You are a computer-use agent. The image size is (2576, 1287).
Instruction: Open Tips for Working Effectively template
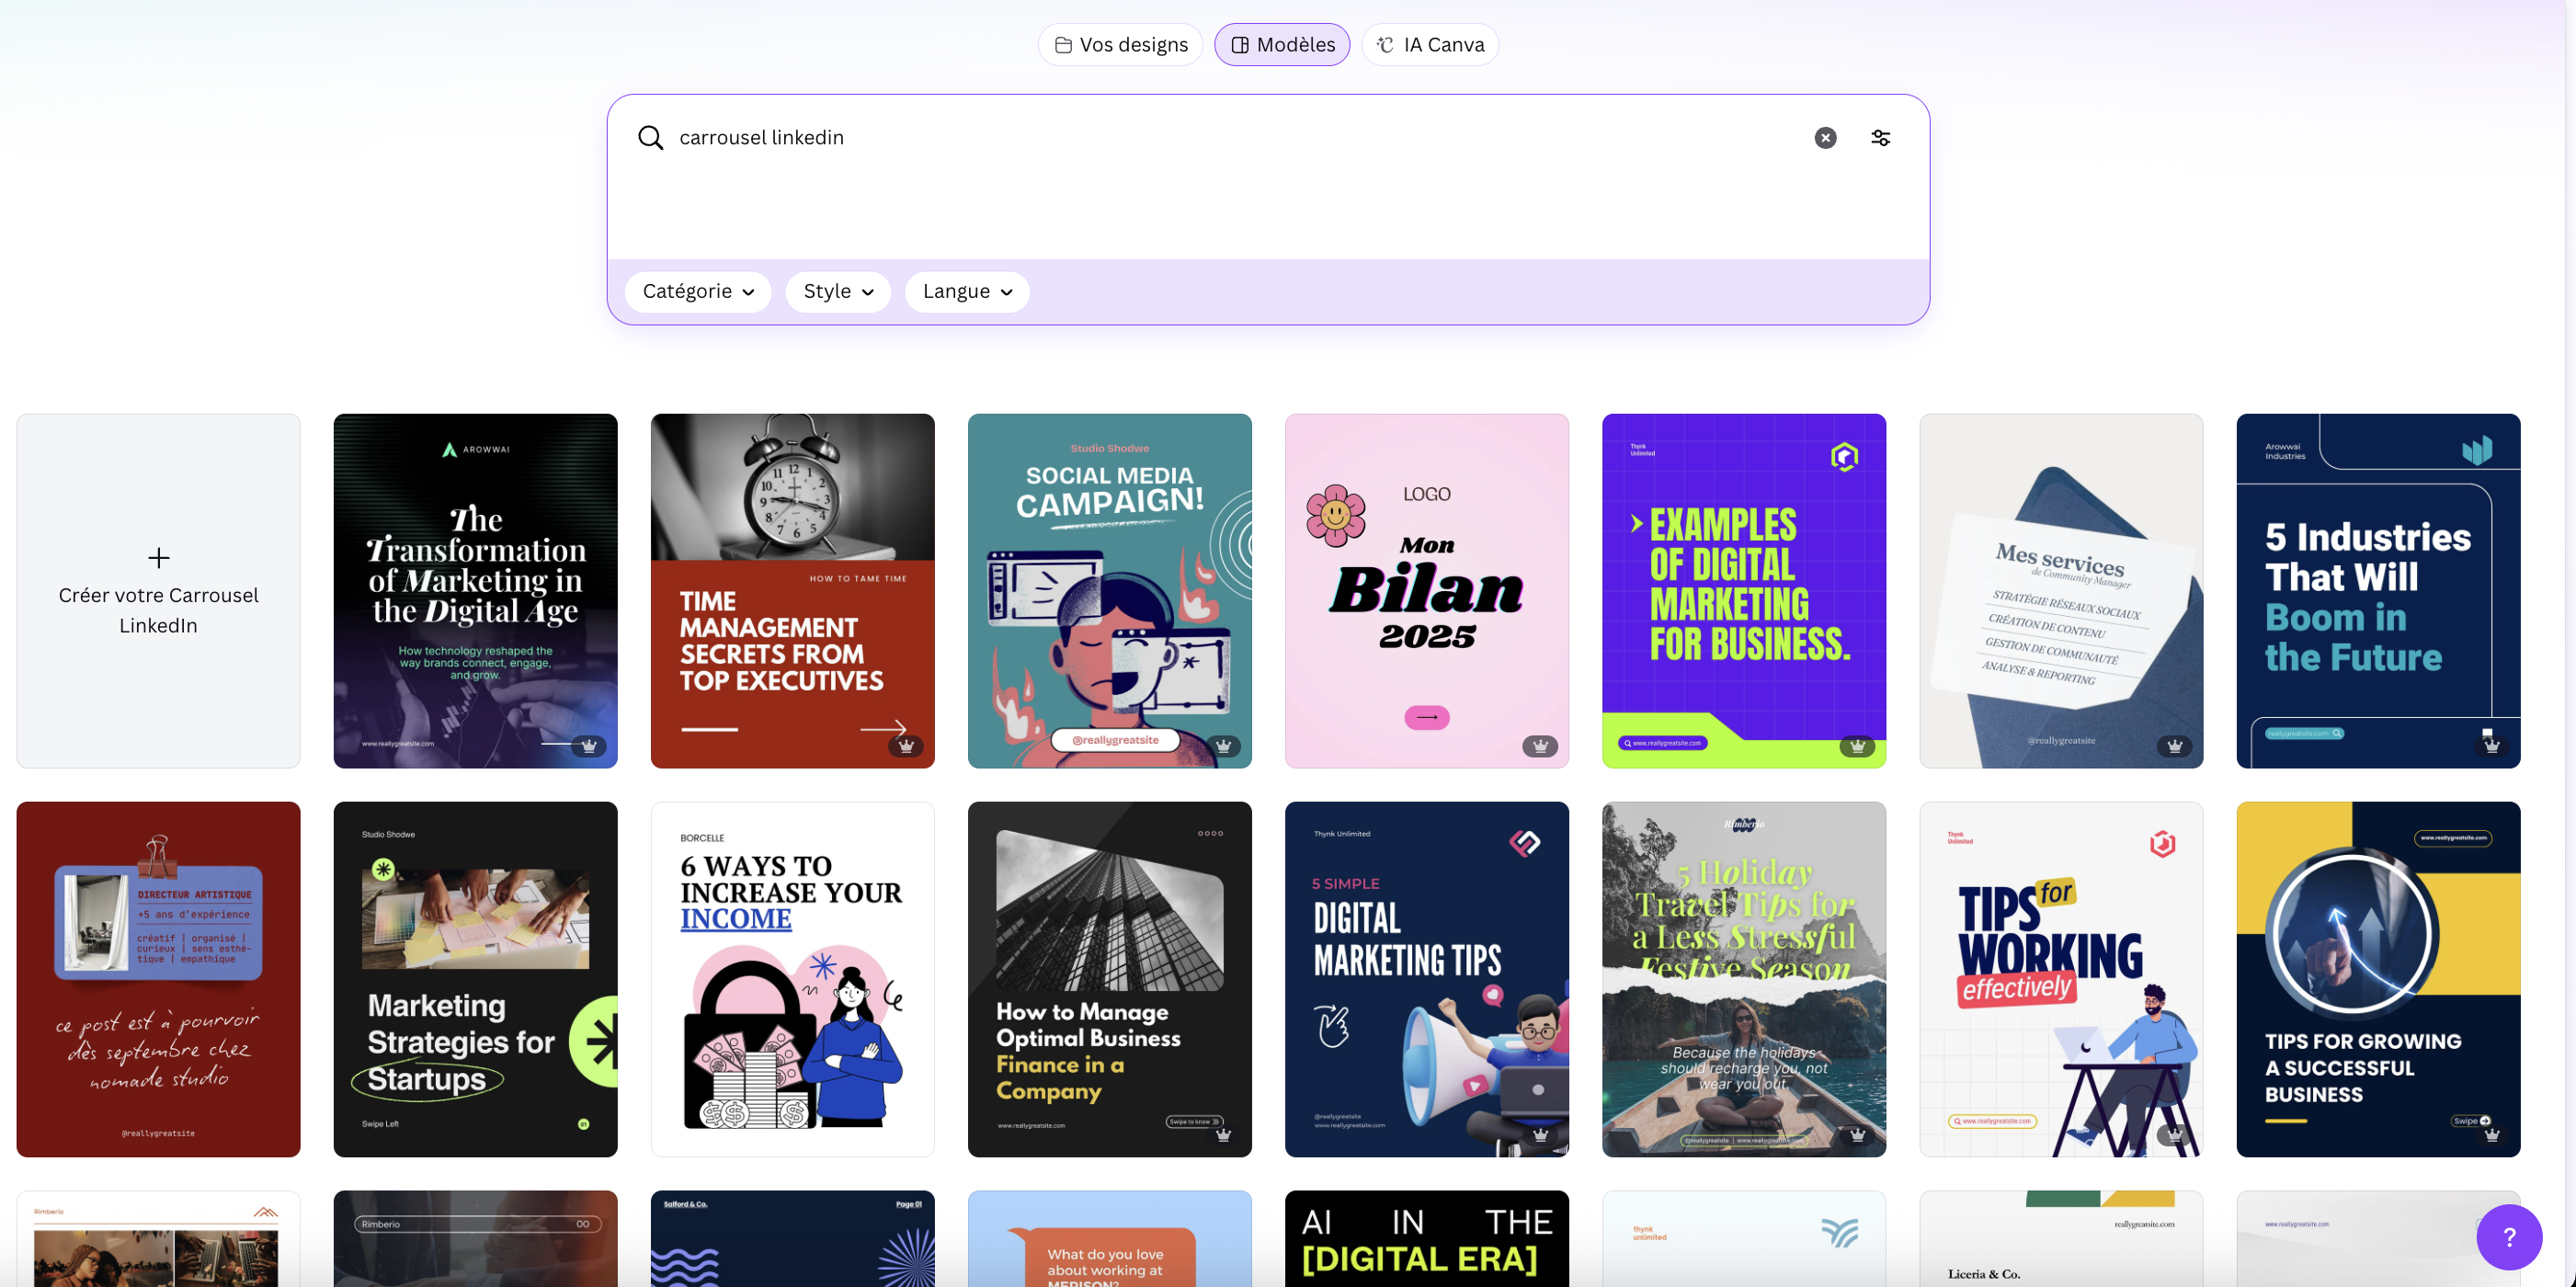pyautogui.click(x=2061, y=979)
